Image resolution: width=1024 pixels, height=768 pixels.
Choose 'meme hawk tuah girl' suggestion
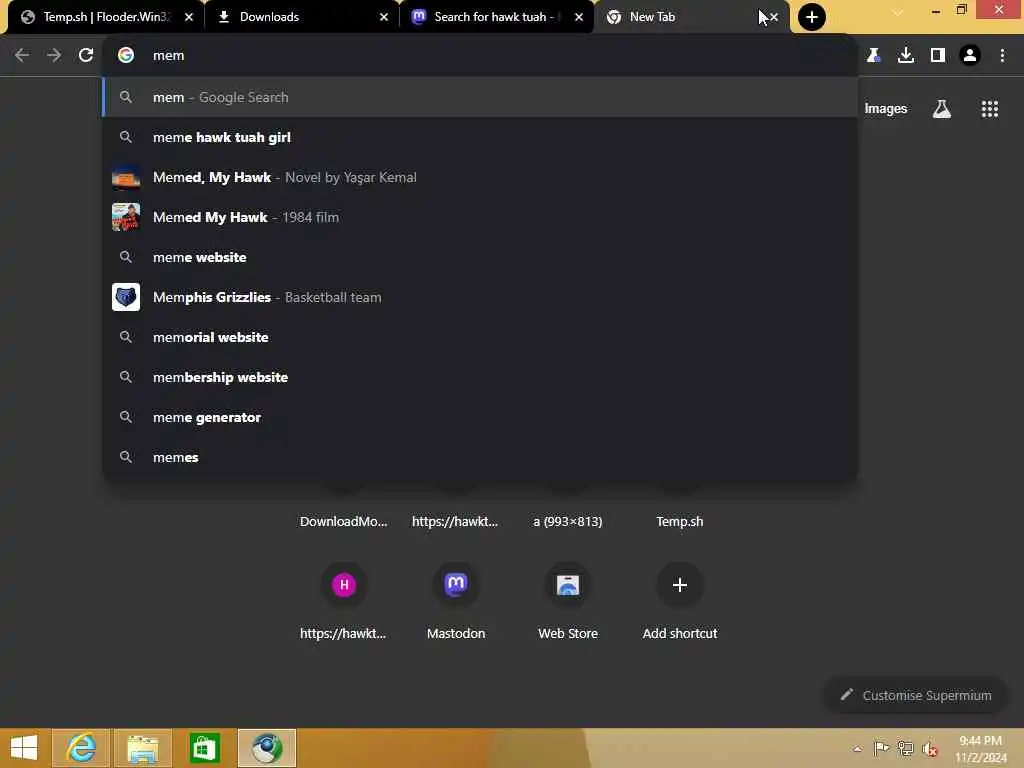[x=480, y=137]
